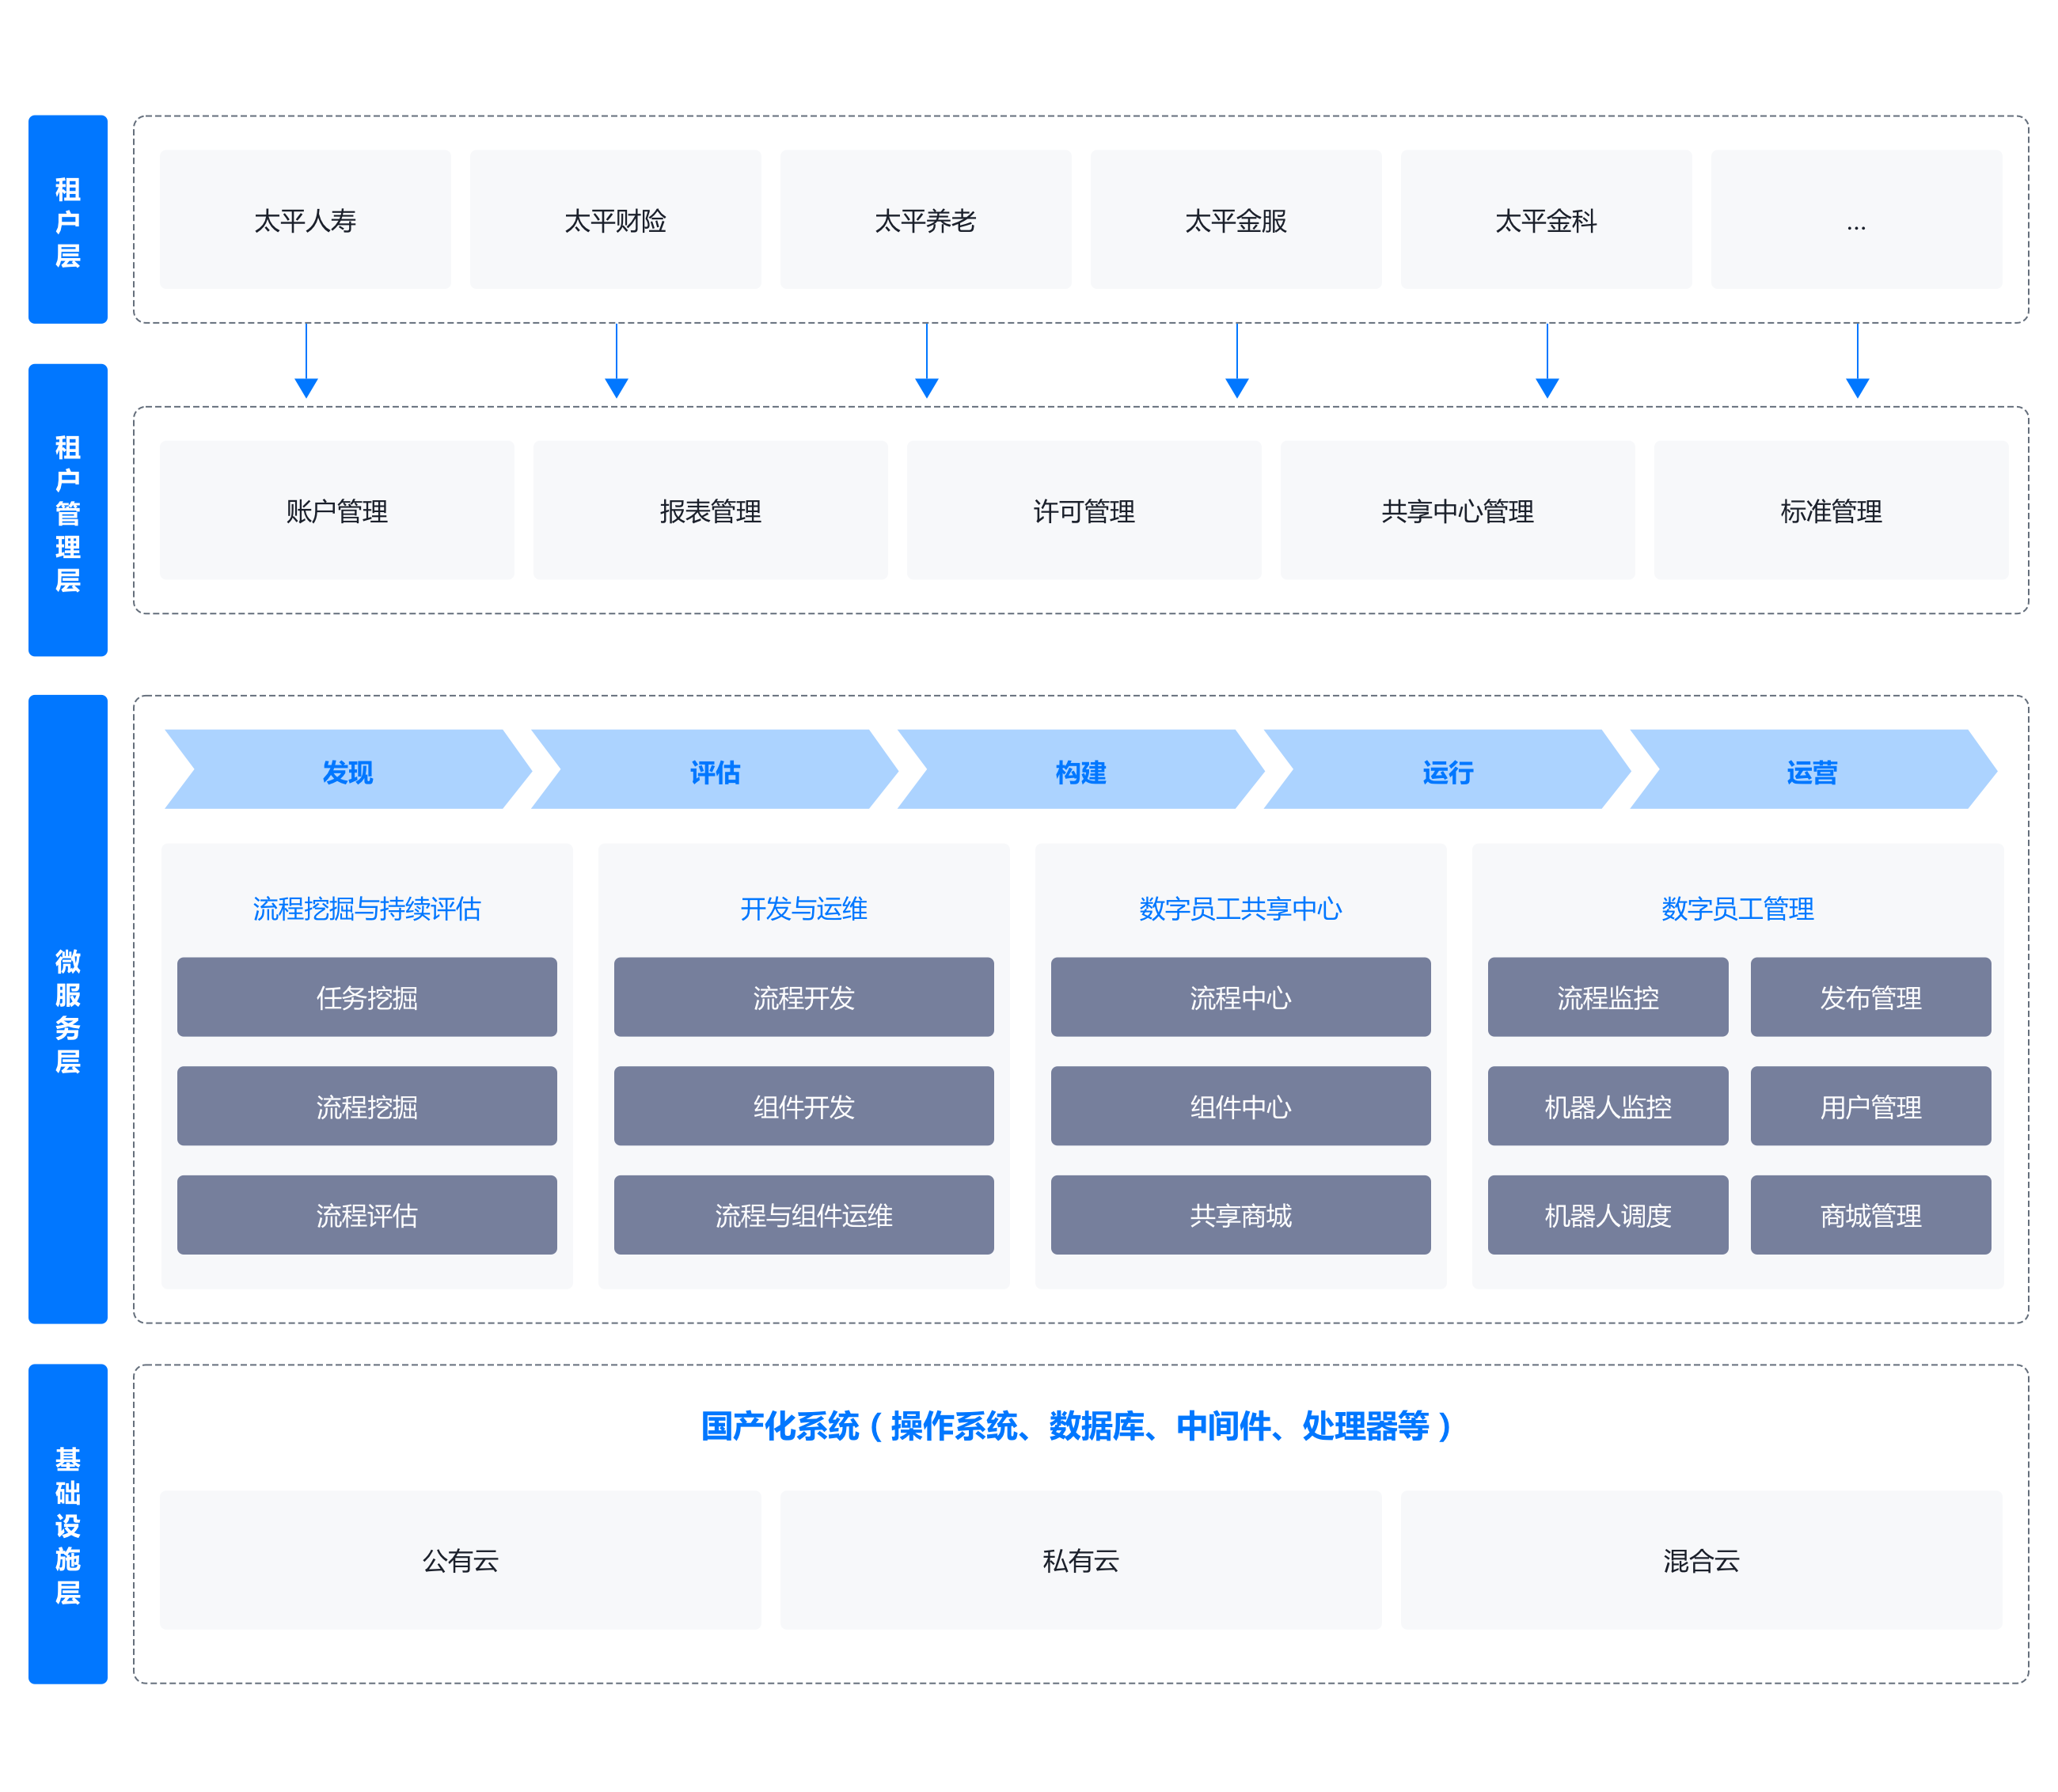Open the 流程开发 block
Image resolution: width=2058 pixels, height=1792 pixels.
(x=804, y=997)
